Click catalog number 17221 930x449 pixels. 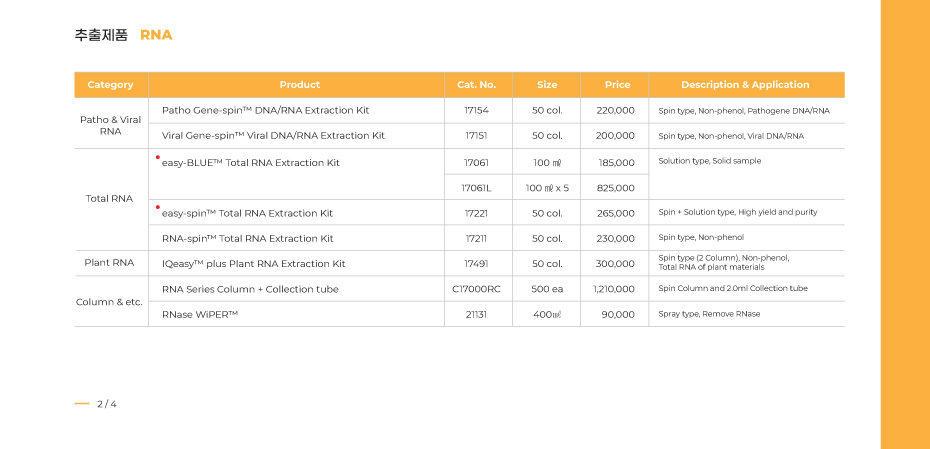pyautogui.click(x=477, y=213)
